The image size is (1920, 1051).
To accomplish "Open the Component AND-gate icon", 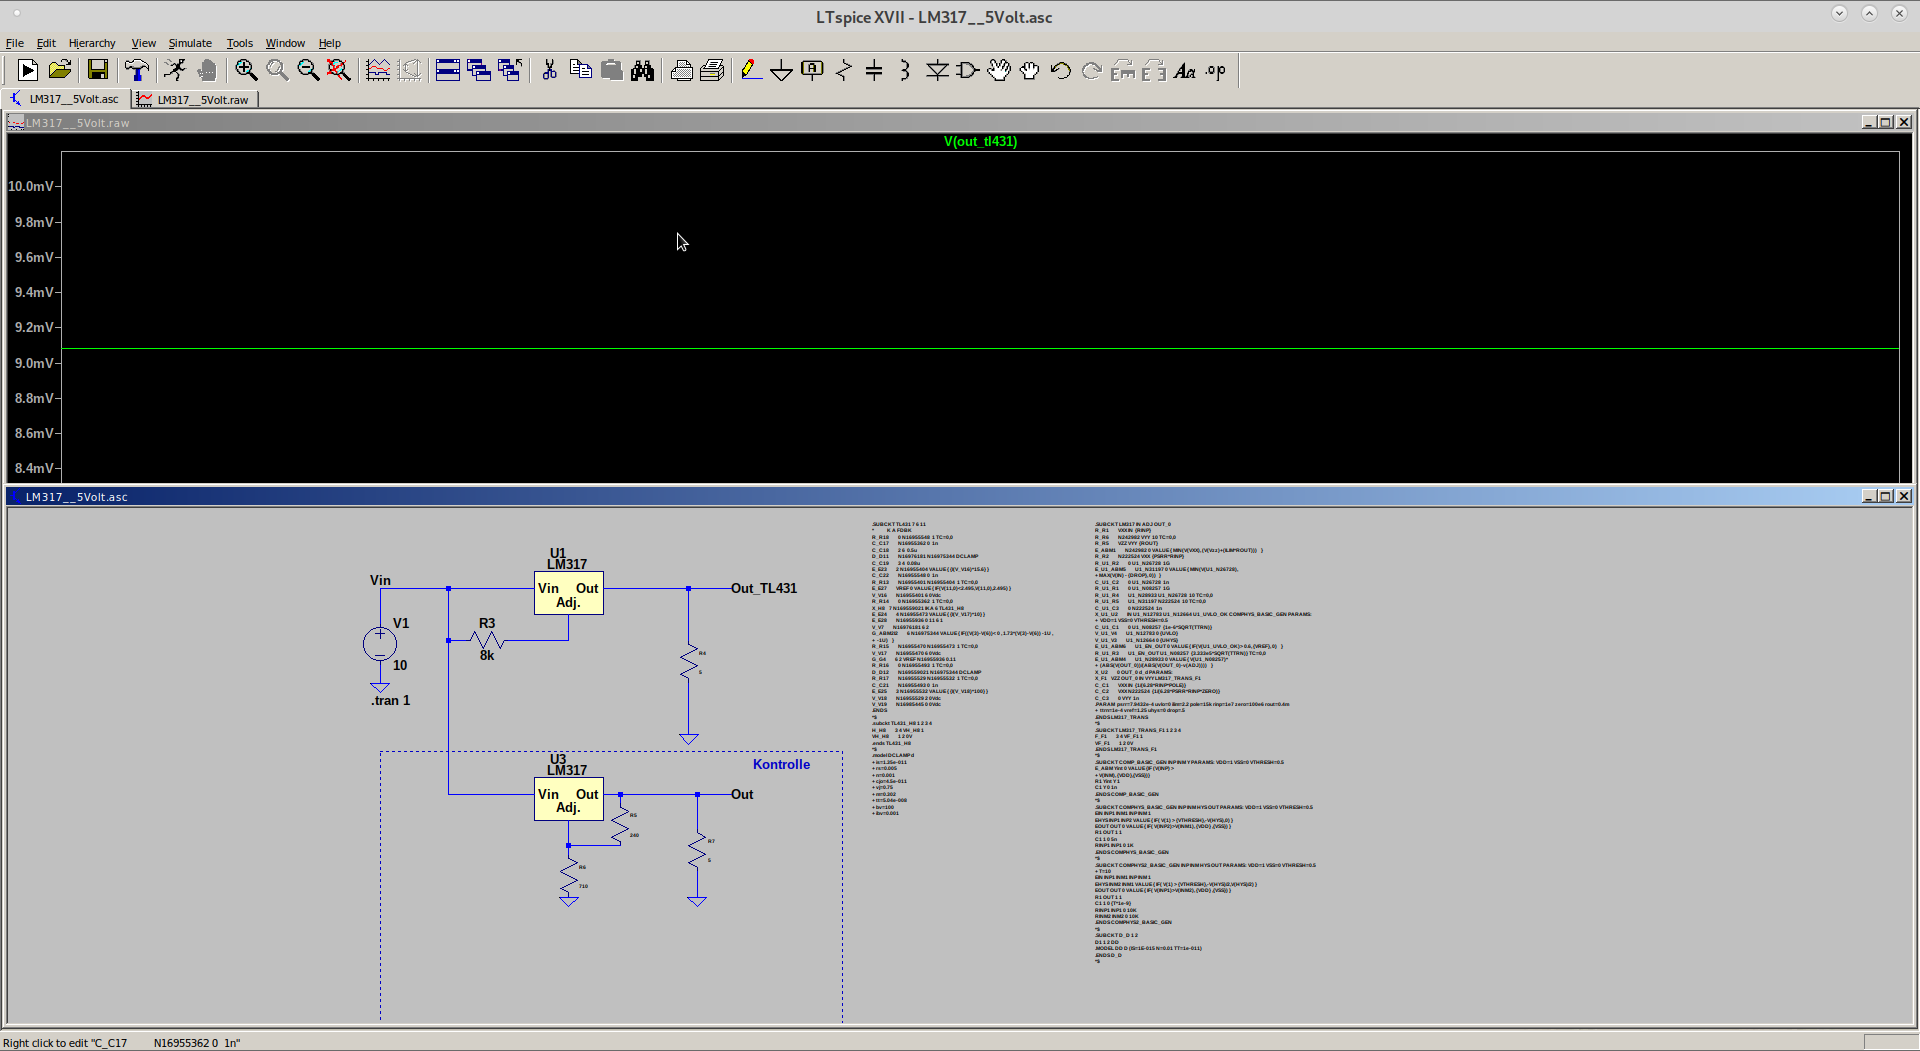I will coord(968,70).
